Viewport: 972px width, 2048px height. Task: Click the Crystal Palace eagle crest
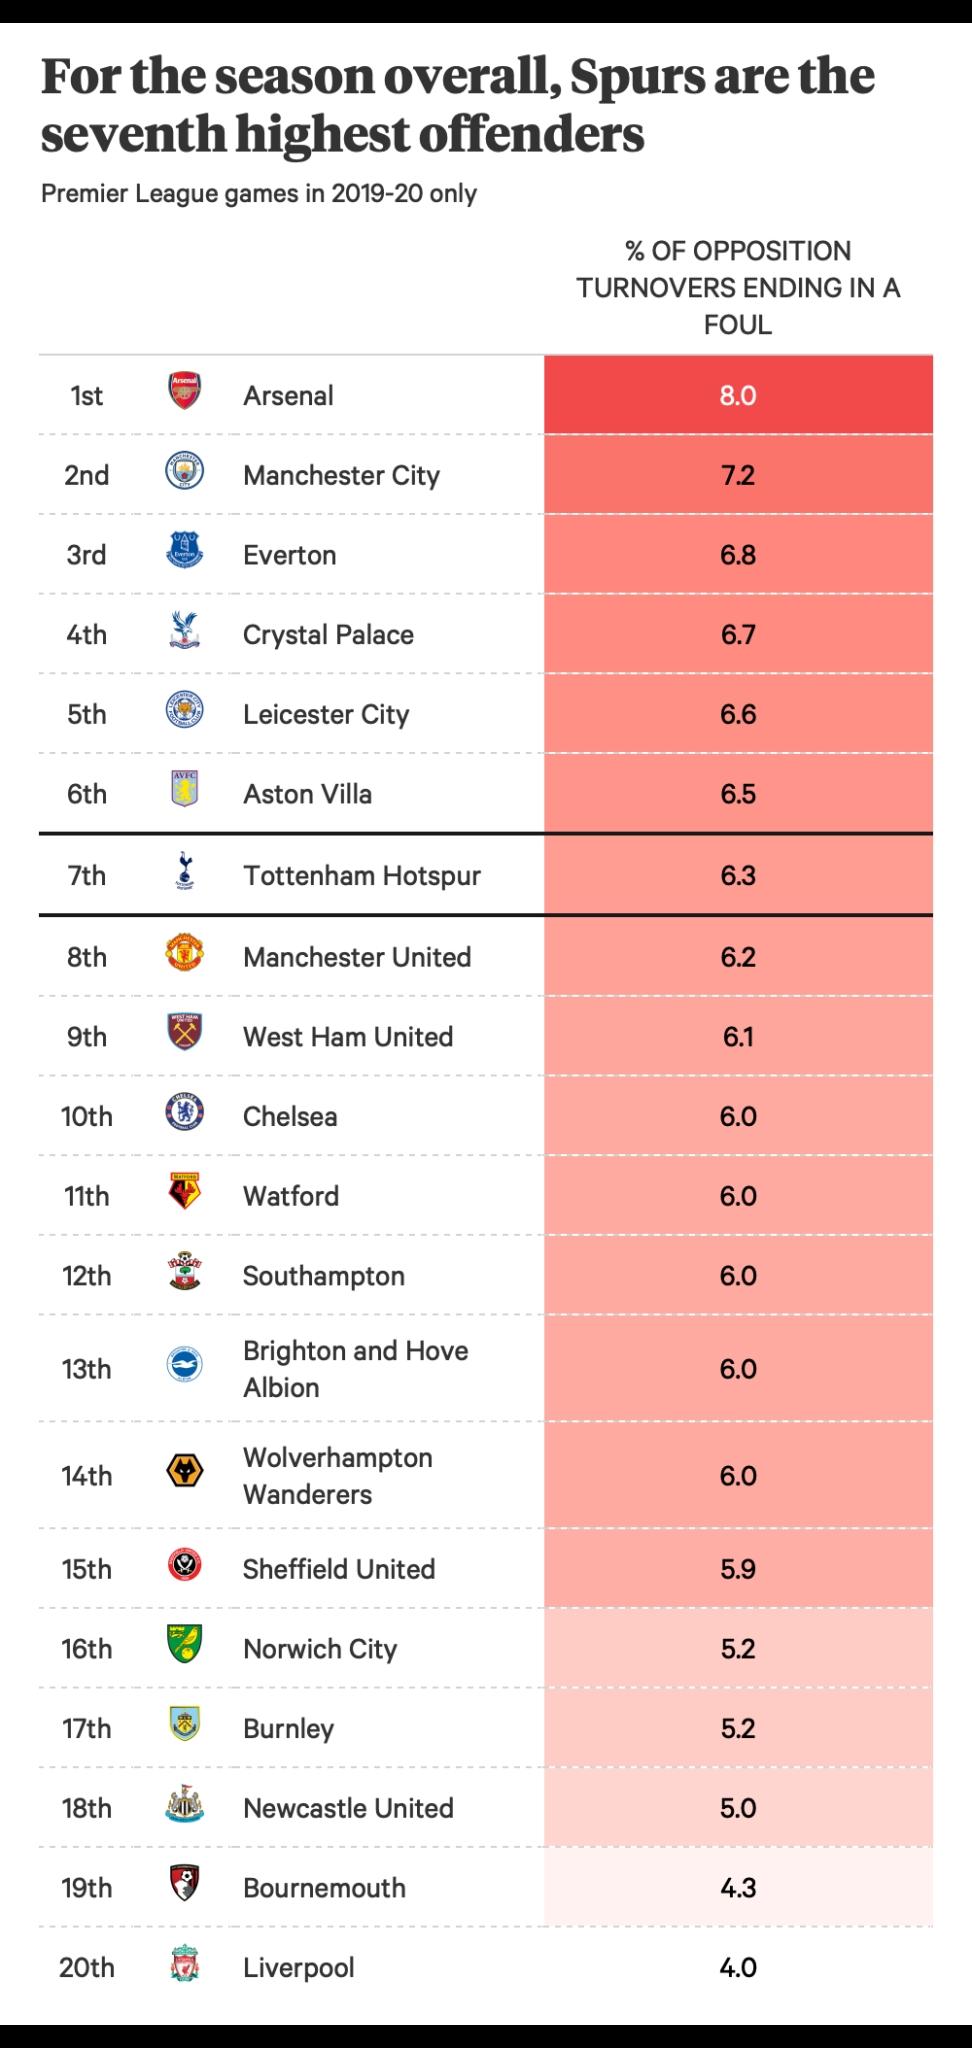click(185, 631)
